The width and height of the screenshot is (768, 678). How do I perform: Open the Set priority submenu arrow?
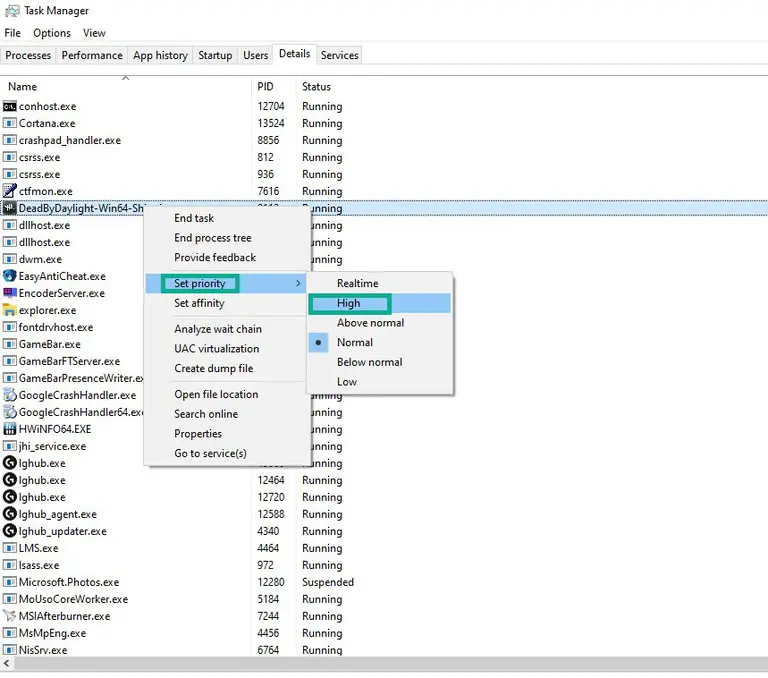[x=298, y=283]
